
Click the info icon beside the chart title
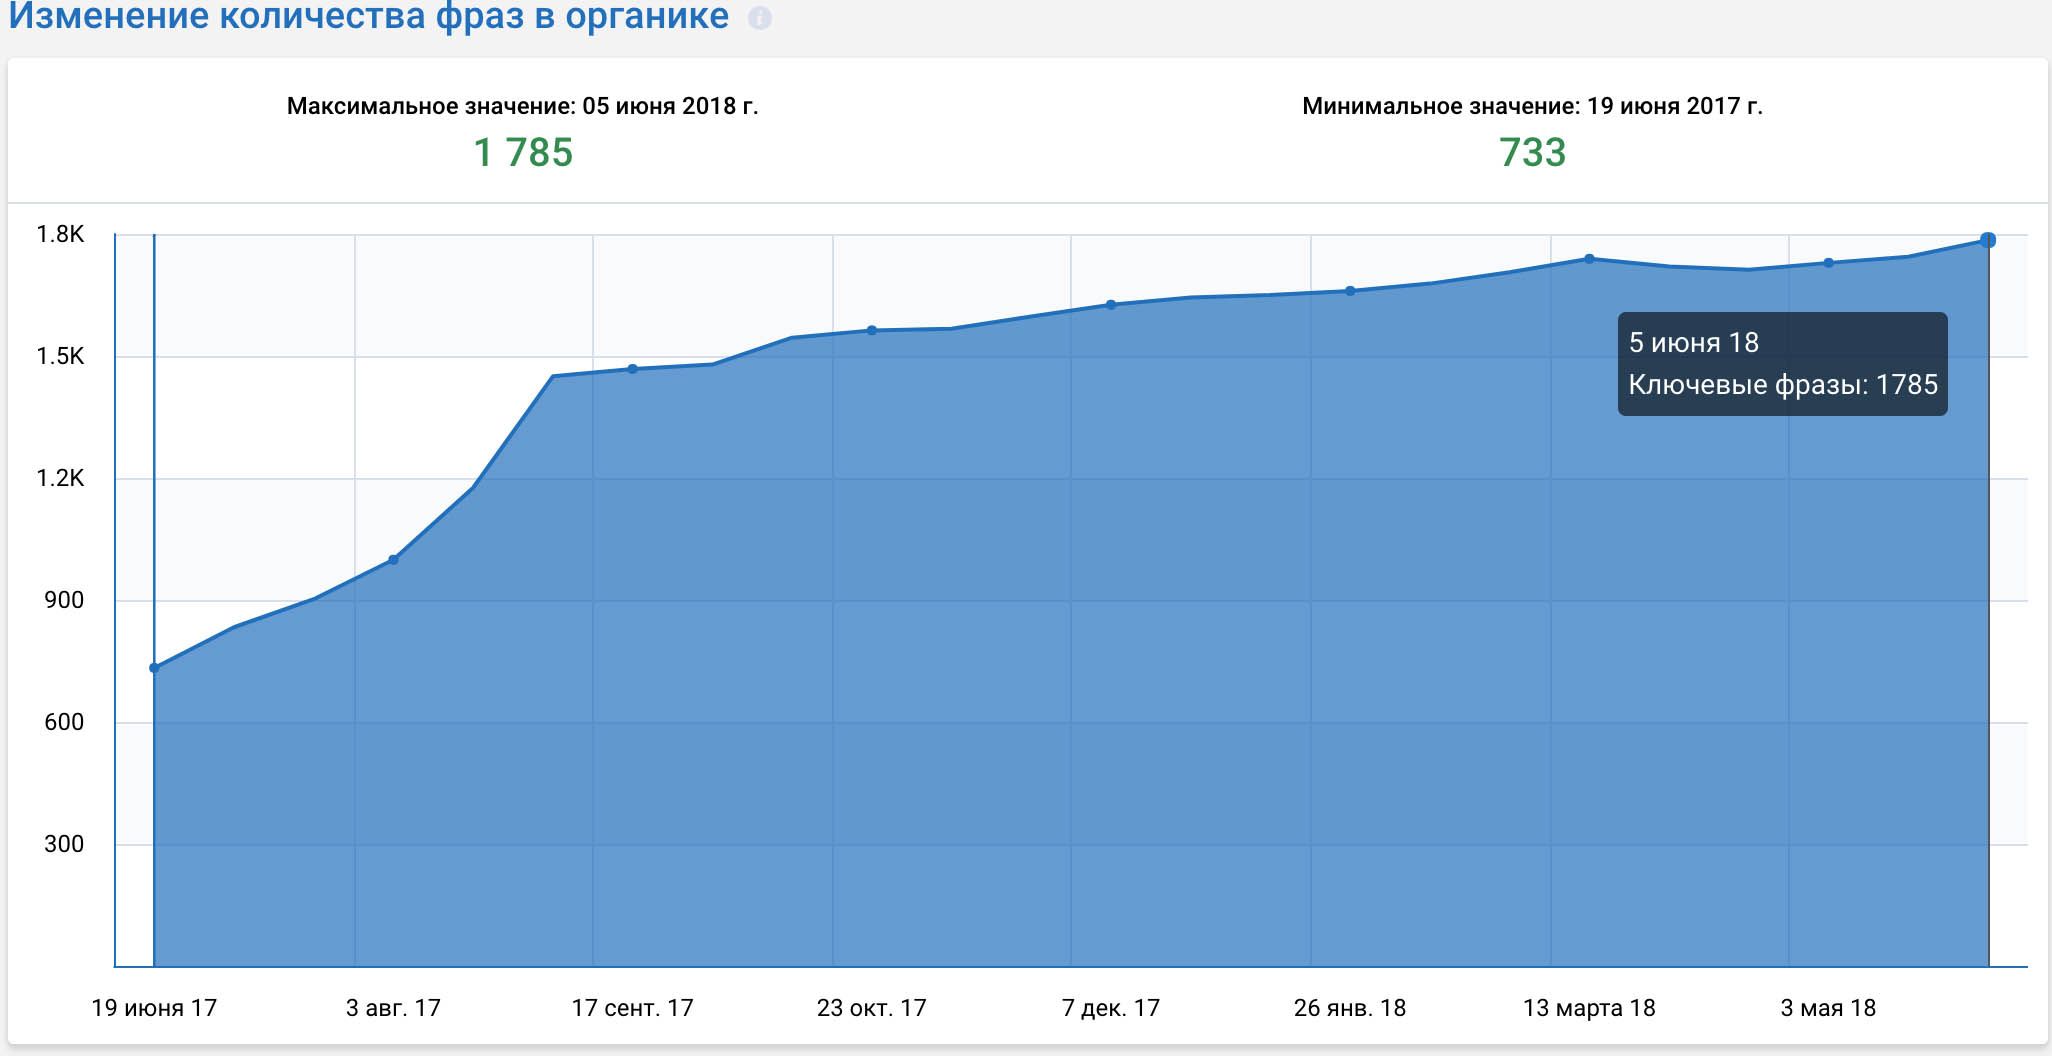coord(760,19)
